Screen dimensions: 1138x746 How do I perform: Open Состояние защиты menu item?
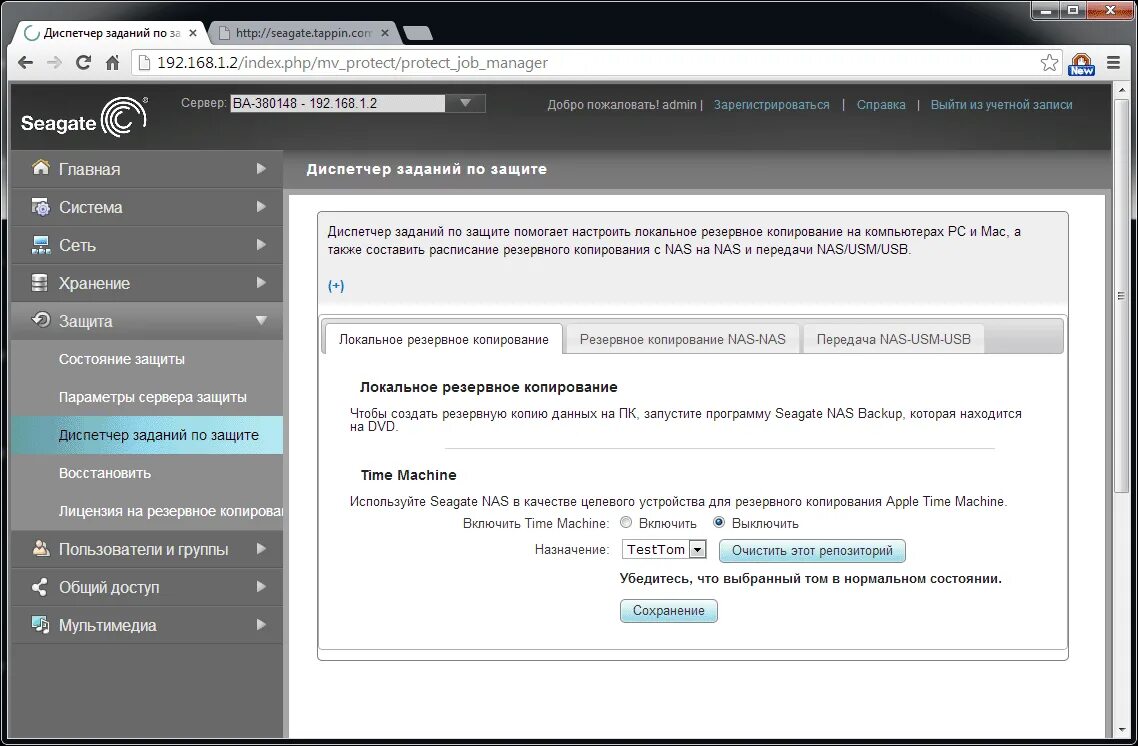pos(122,358)
